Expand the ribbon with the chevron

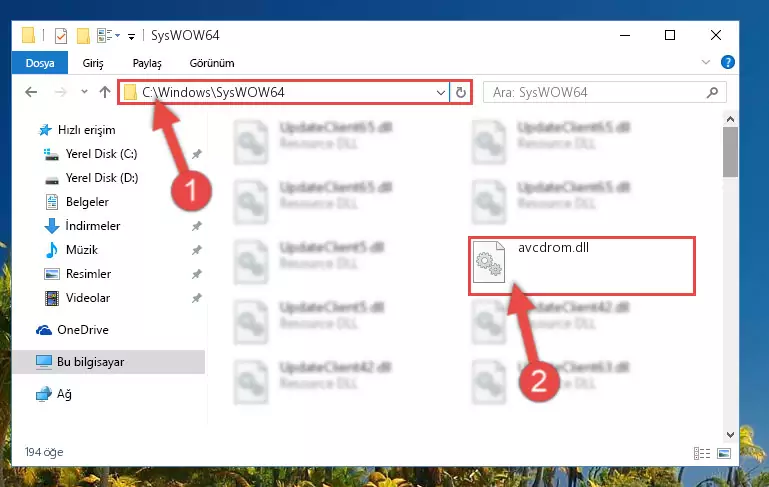706,62
